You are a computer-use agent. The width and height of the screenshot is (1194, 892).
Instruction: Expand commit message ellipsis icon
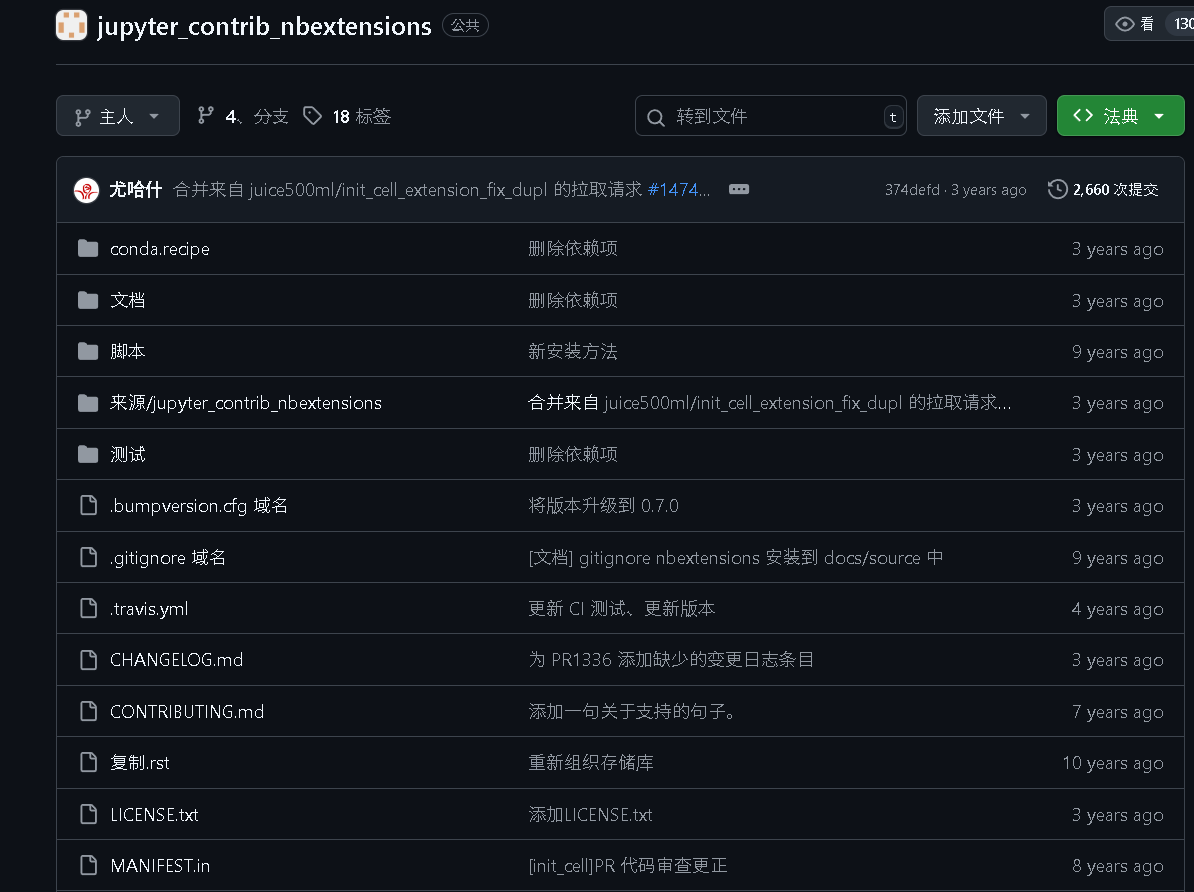pyautogui.click(x=739, y=189)
